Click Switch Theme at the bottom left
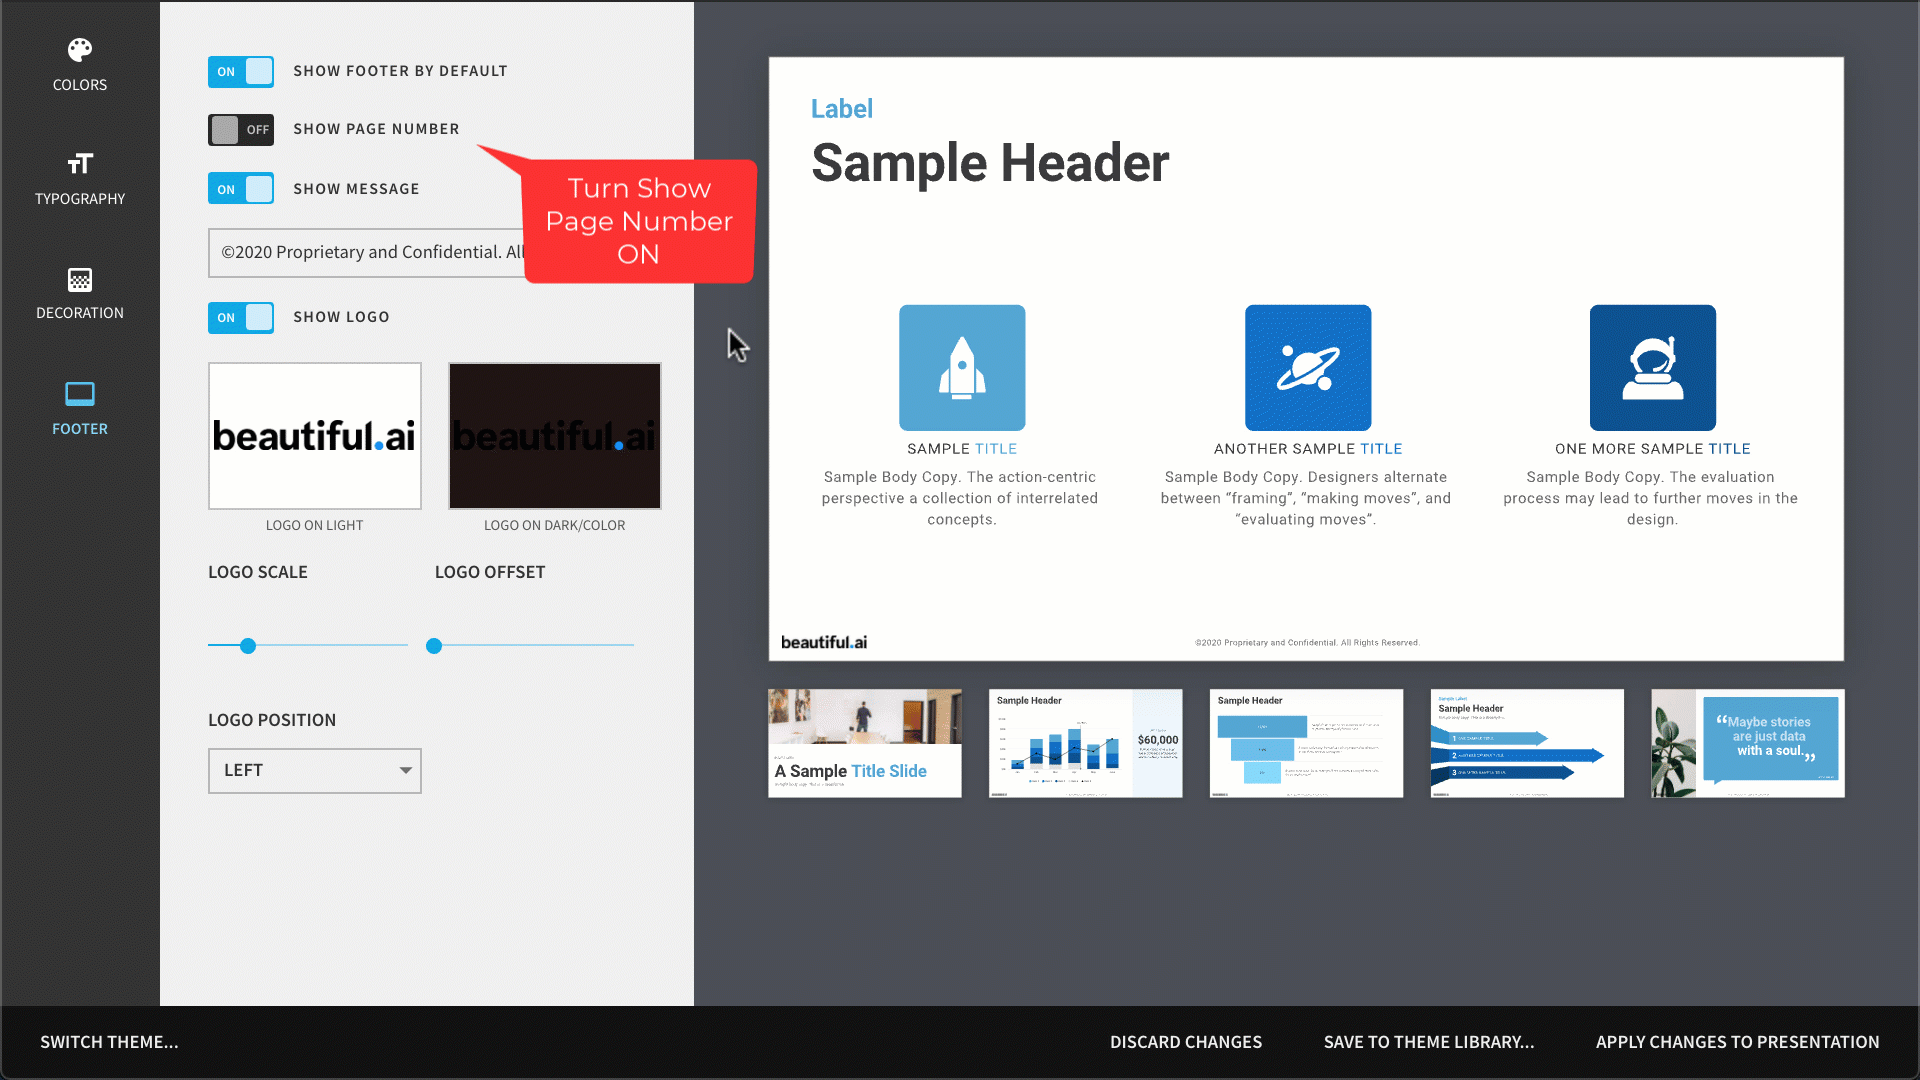Image resolution: width=1920 pixels, height=1080 pixels. [x=109, y=1042]
